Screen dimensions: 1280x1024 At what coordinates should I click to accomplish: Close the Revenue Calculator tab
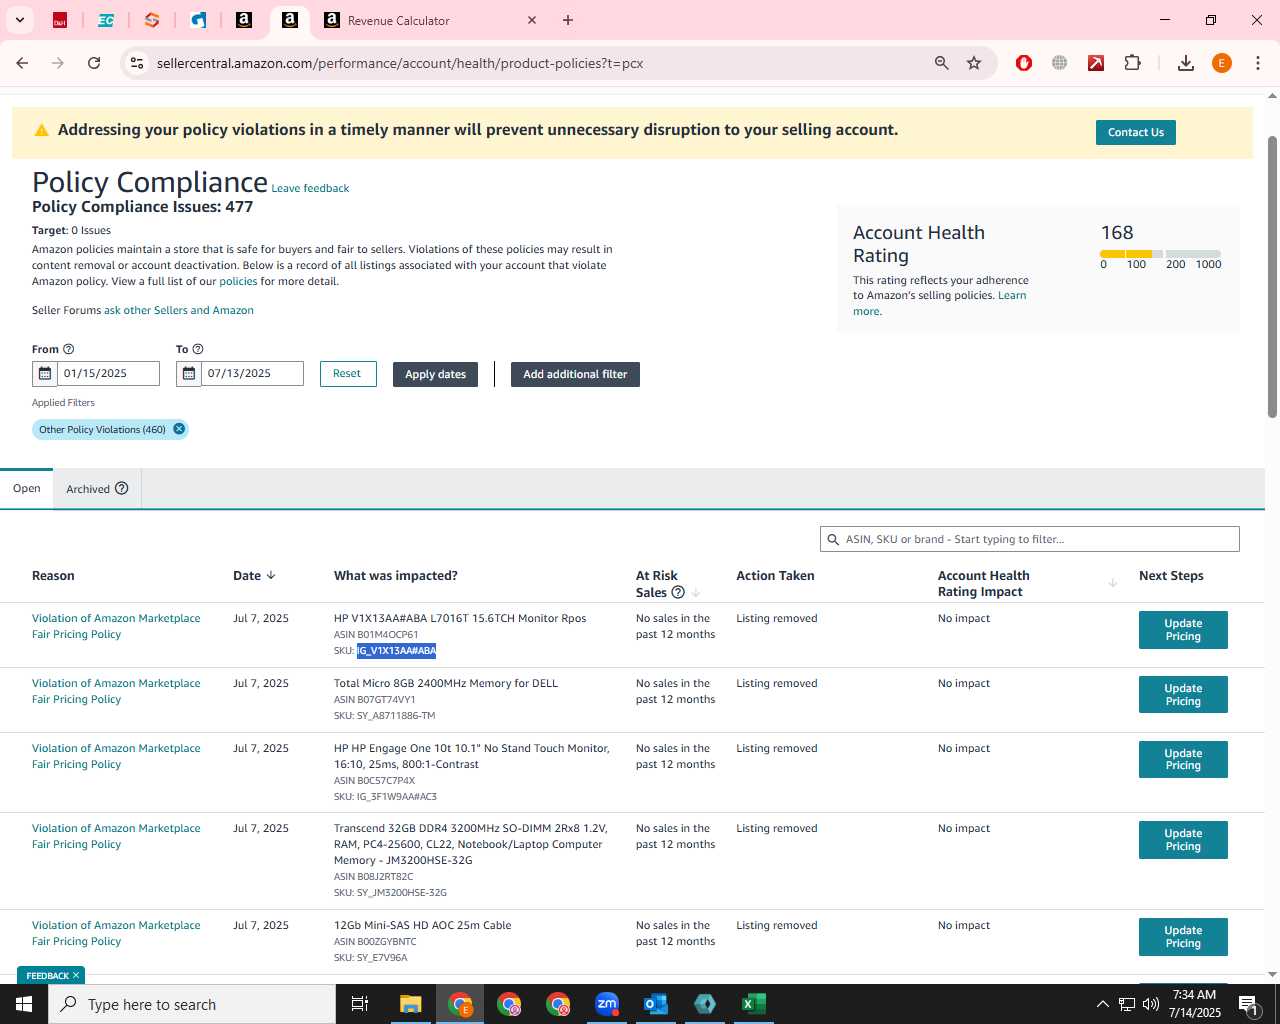click(532, 20)
